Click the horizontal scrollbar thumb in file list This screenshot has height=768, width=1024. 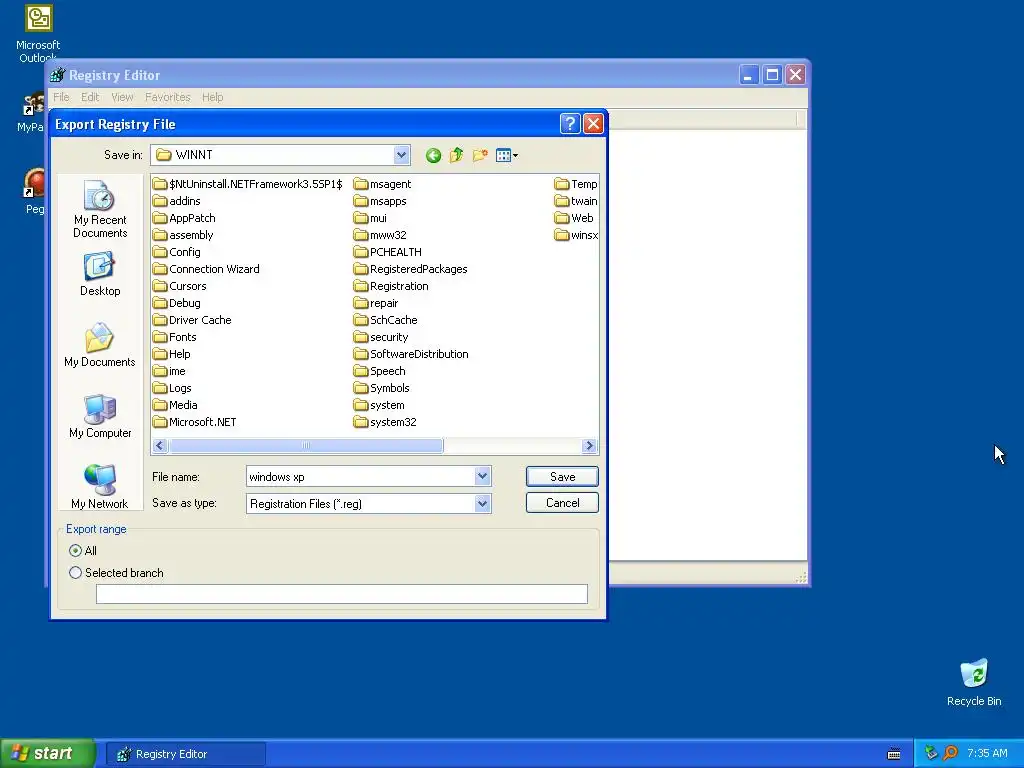pos(306,445)
